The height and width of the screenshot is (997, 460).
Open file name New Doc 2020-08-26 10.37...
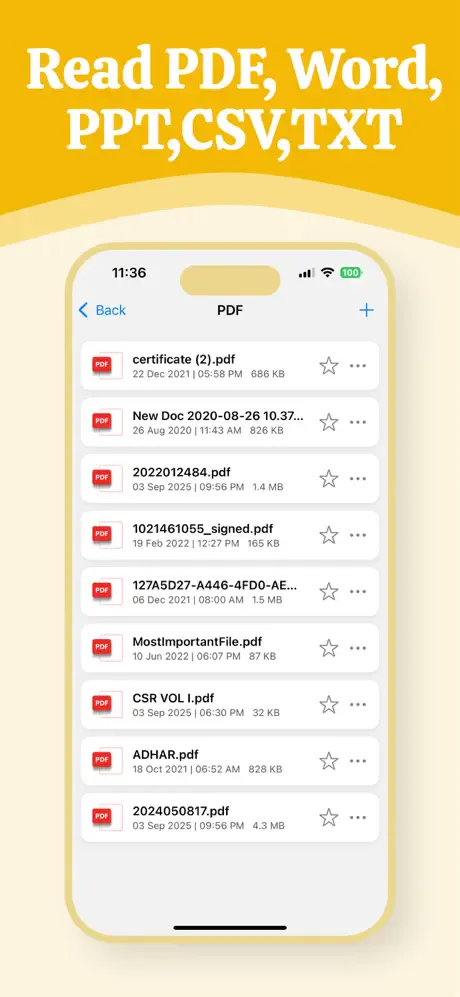click(x=218, y=416)
